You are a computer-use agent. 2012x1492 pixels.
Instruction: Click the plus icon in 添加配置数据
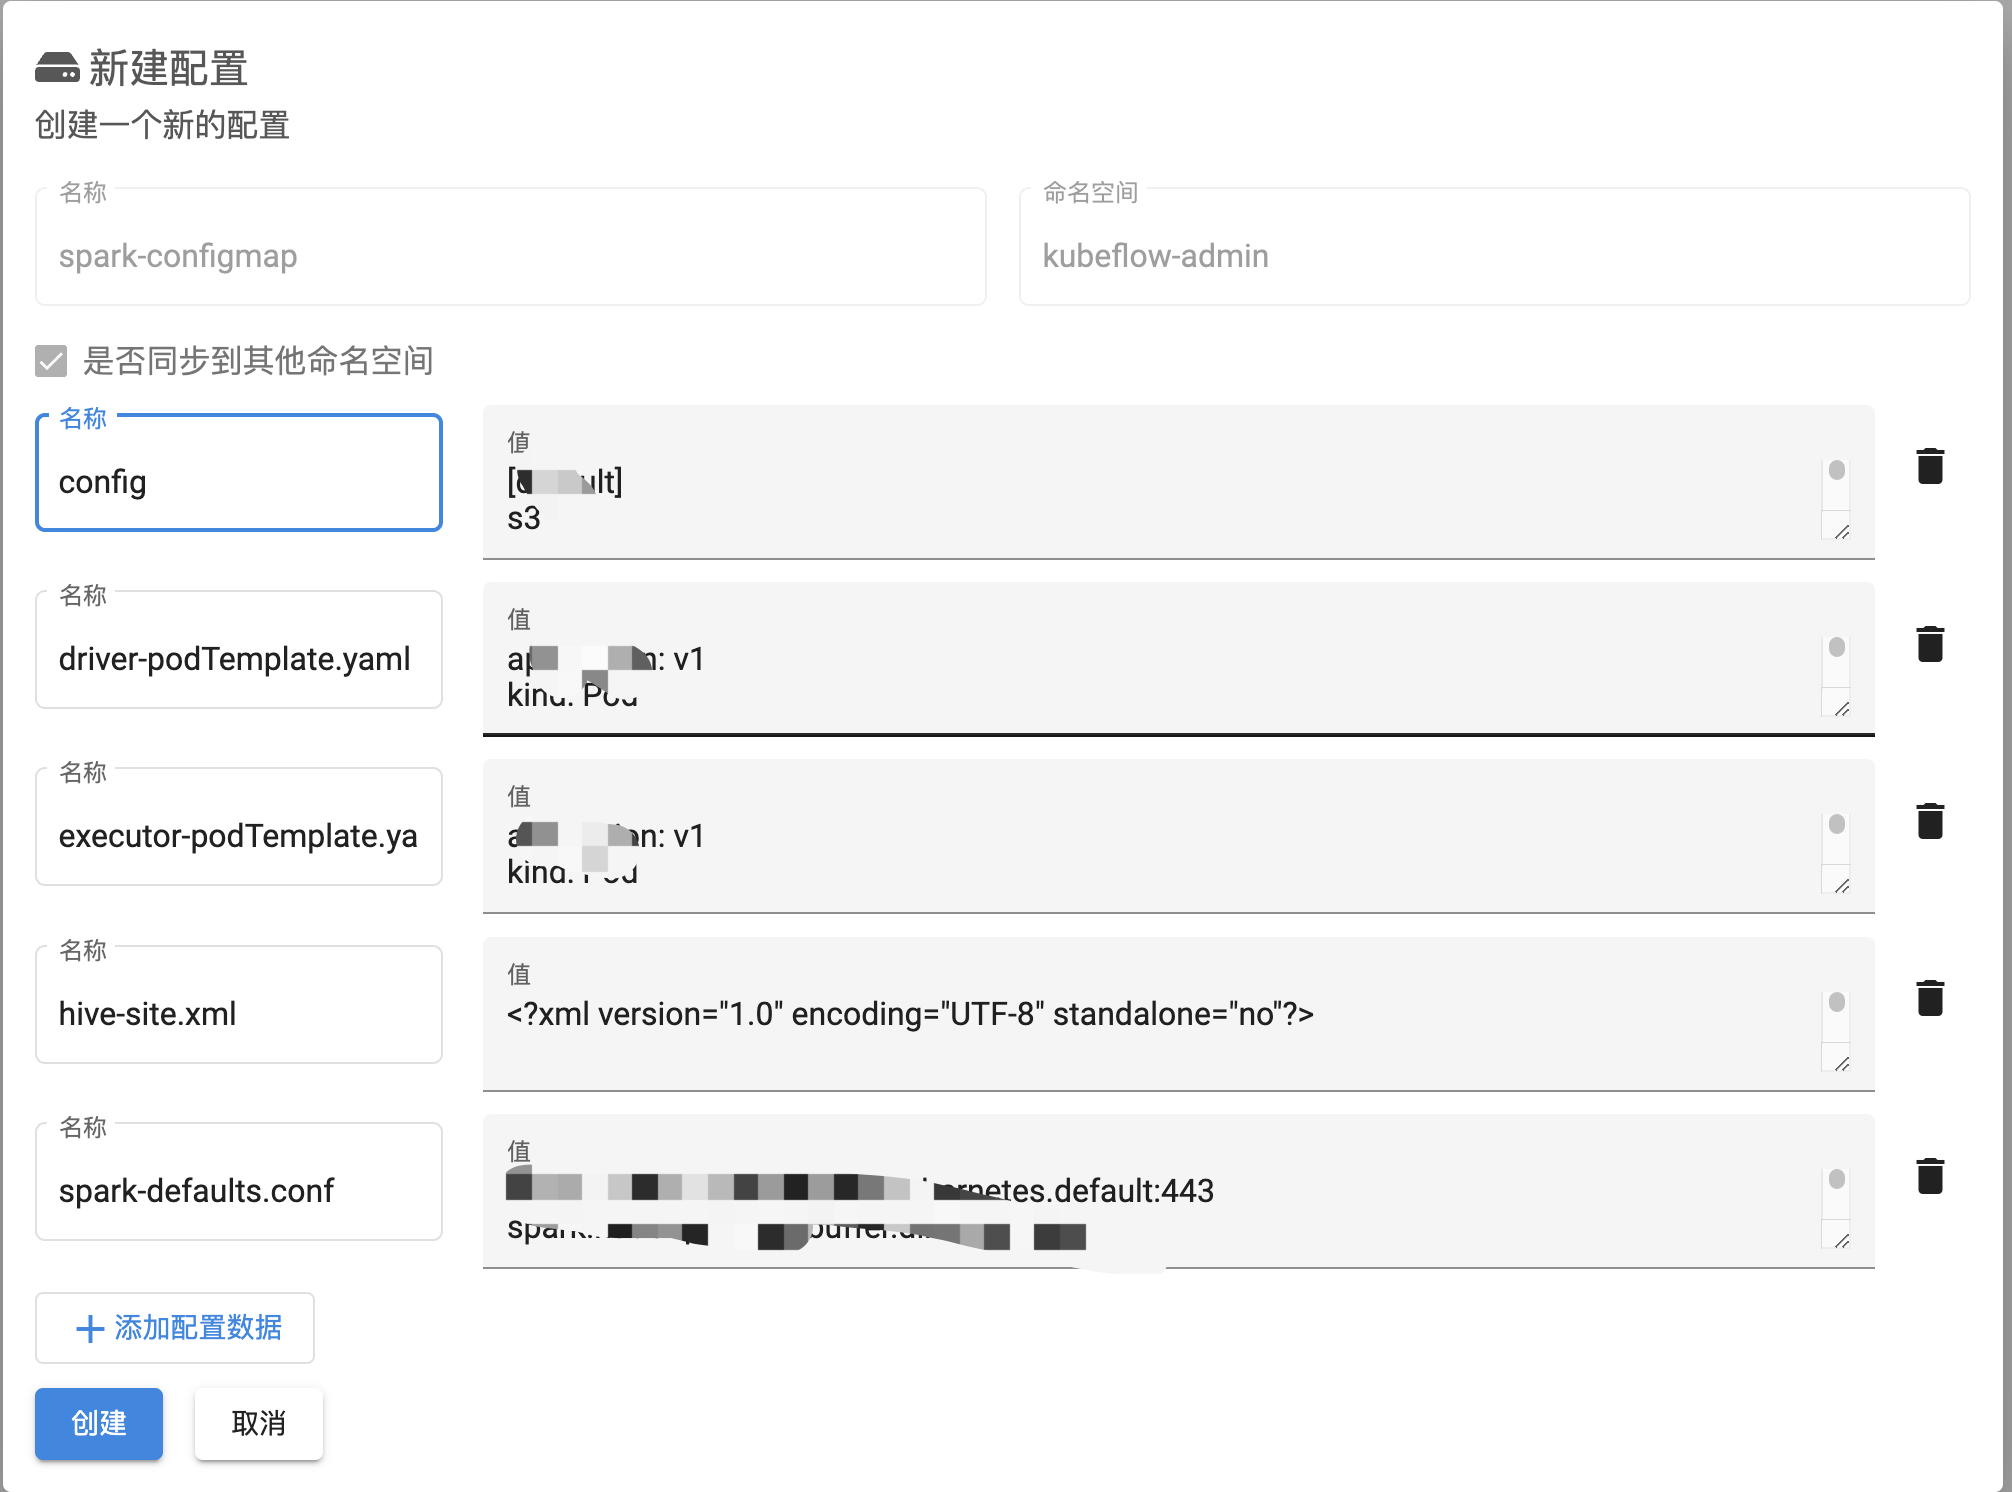[x=90, y=1328]
